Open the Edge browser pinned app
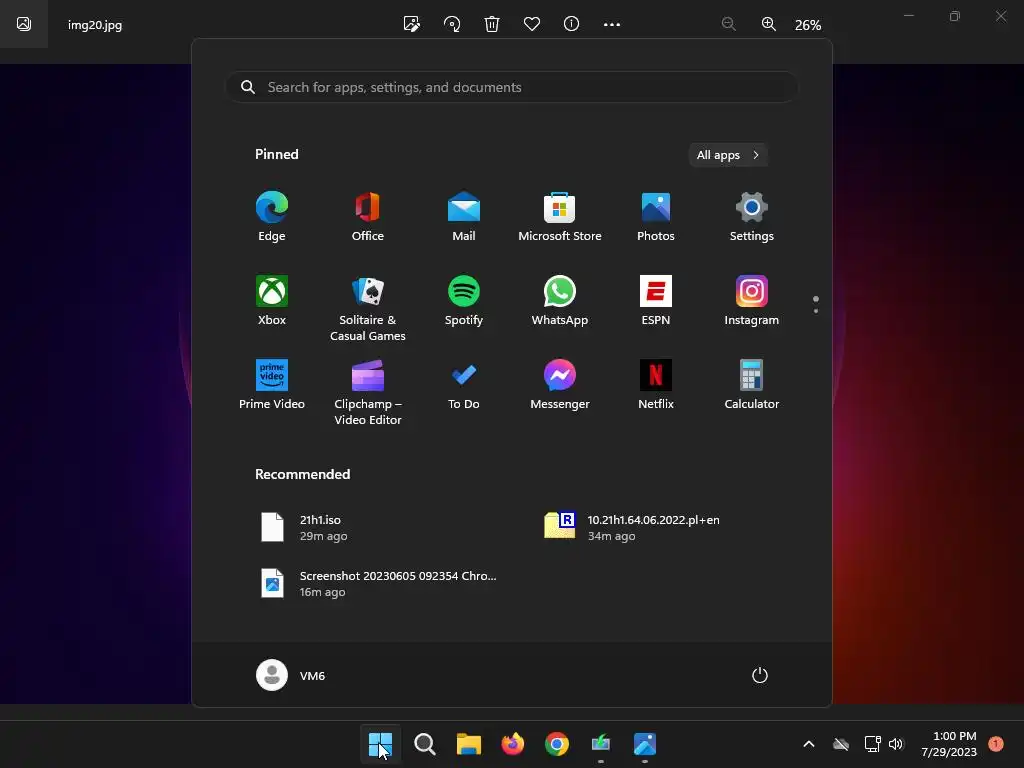The image size is (1024, 768). click(x=272, y=217)
